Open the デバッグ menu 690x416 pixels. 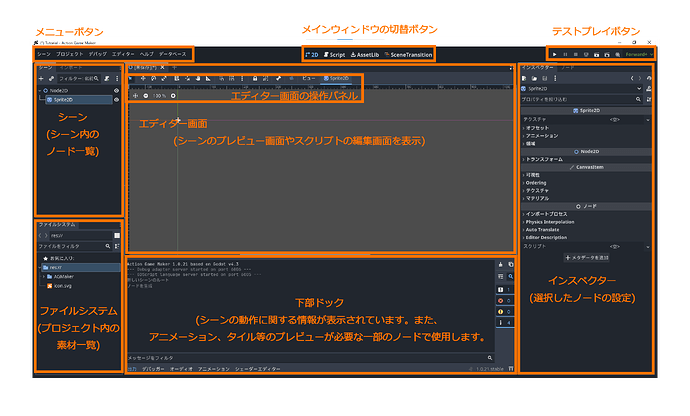(98, 54)
